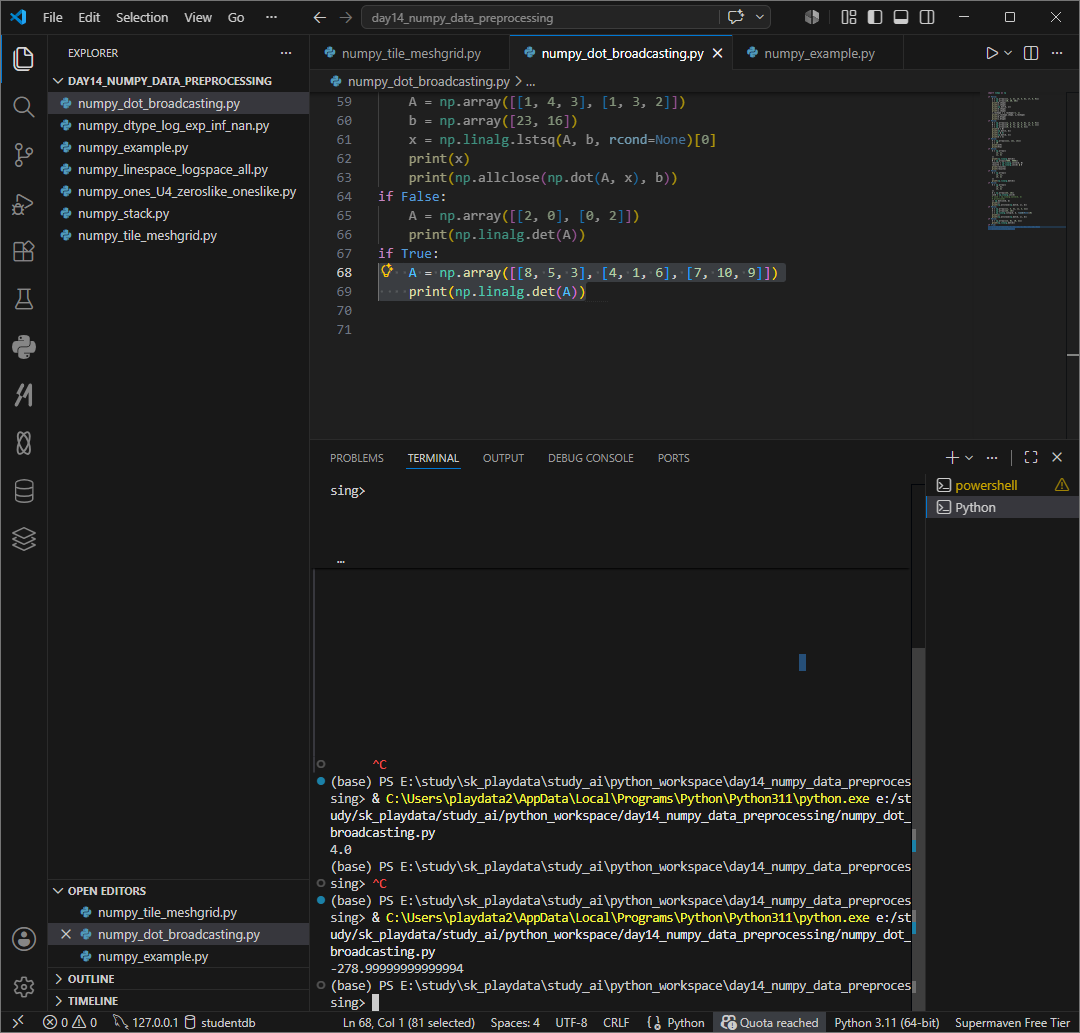Switch to numpy_tile_meshgrid.py editor tab
The width and height of the screenshot is (1080, 1033).
click(411, 53)
